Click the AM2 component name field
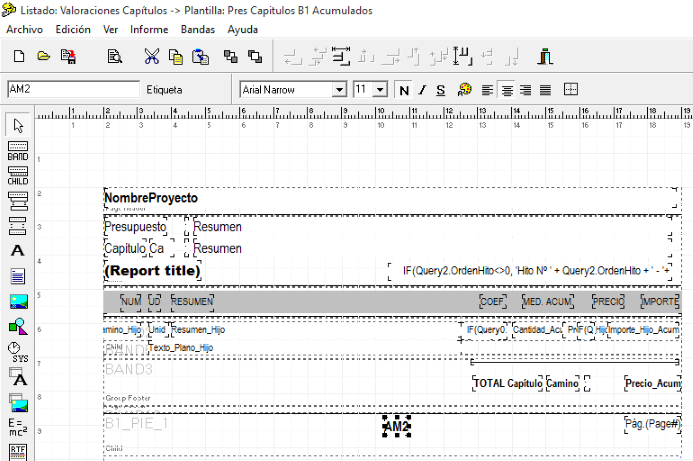Viewport: 693px width, 461px height. 72,89
